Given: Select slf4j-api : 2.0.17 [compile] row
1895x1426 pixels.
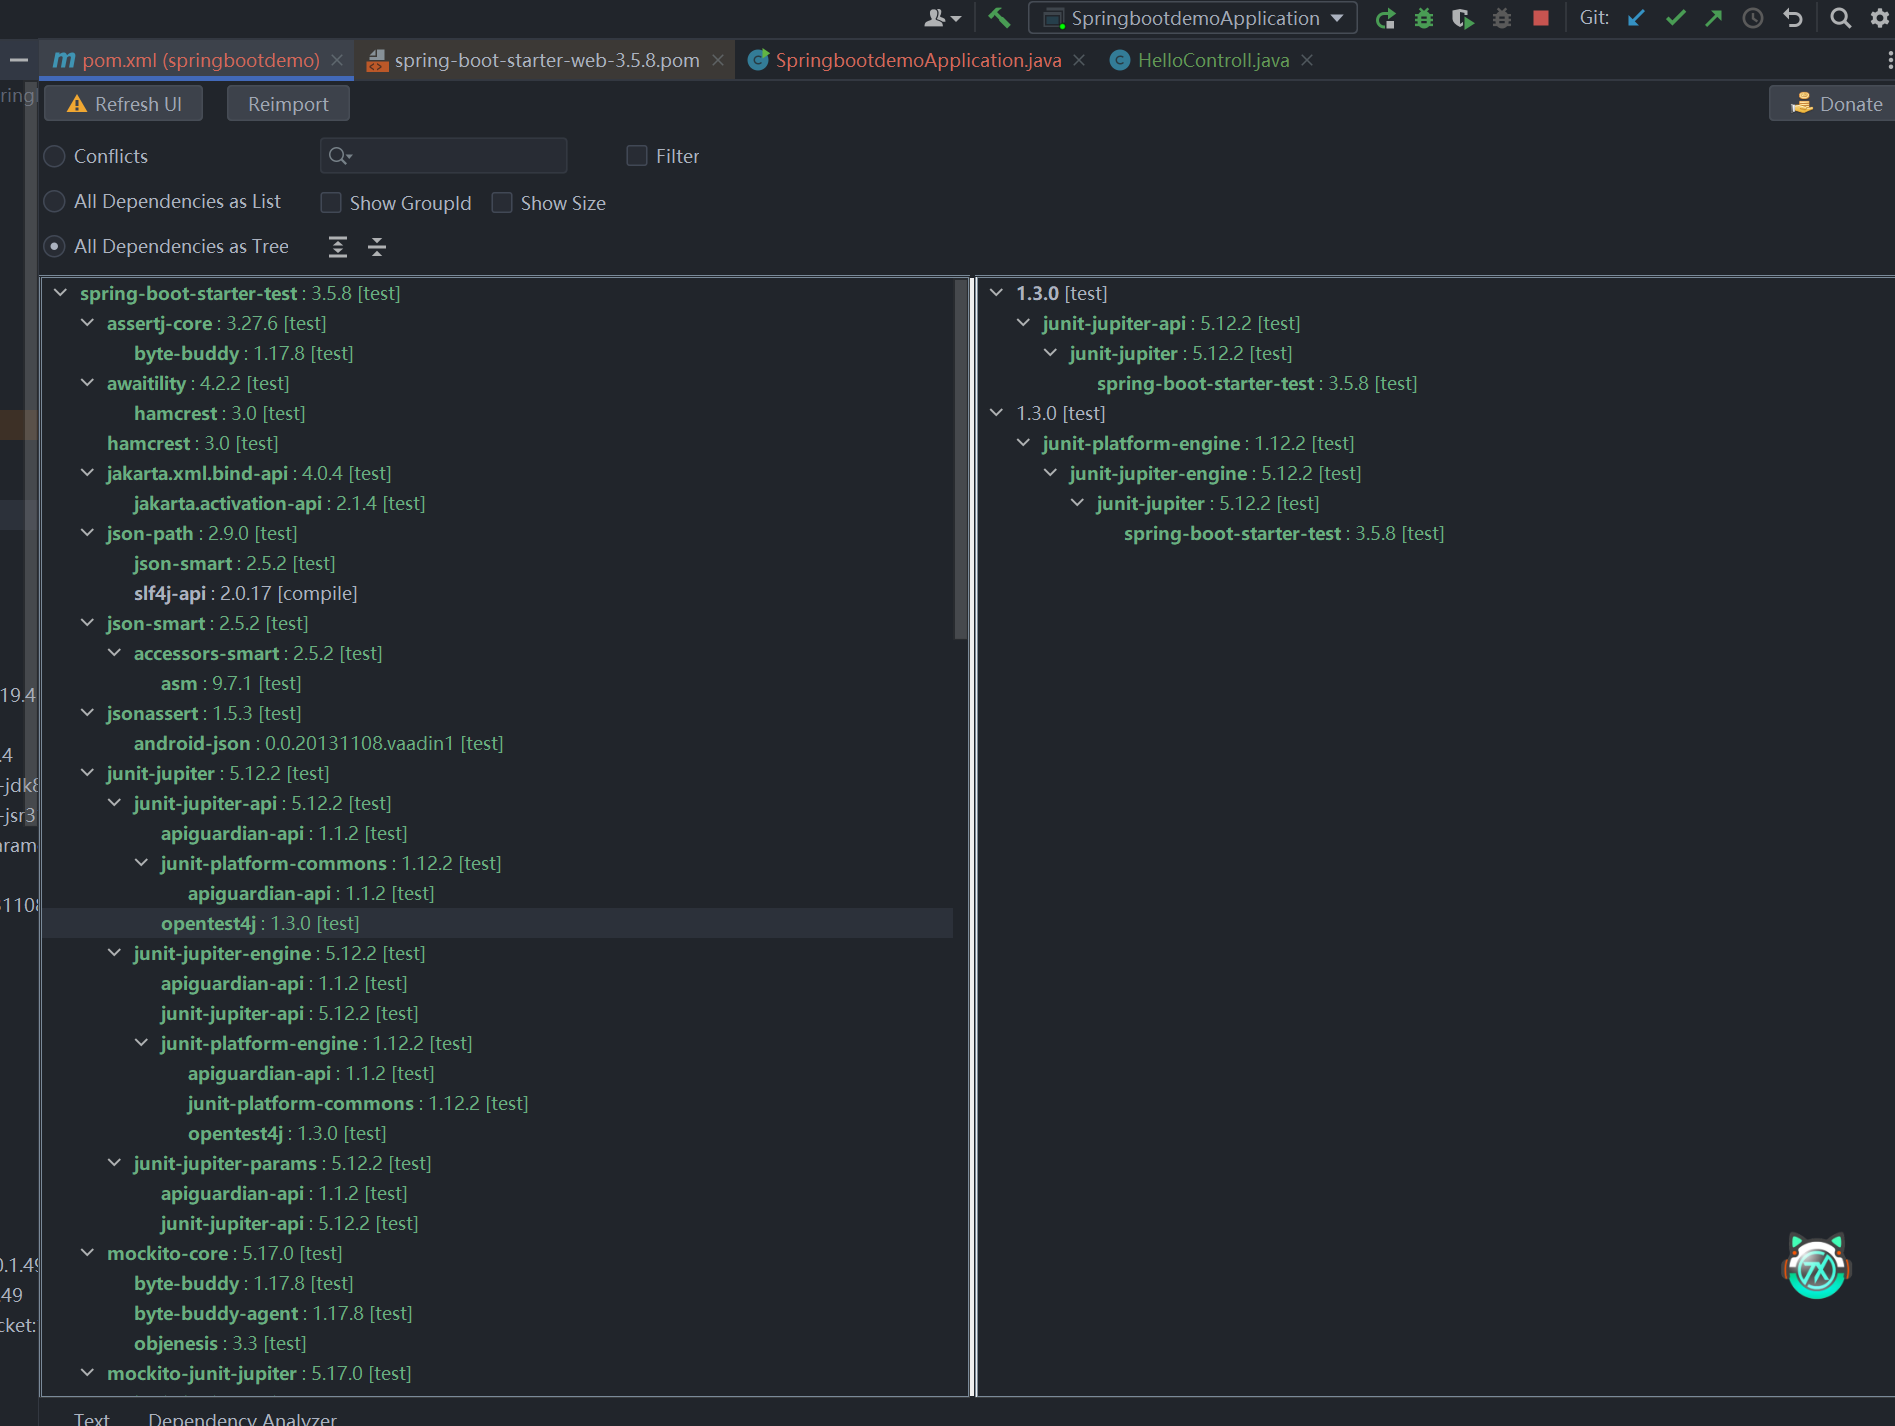Looking at the screenshot, I should pos(245,593).
